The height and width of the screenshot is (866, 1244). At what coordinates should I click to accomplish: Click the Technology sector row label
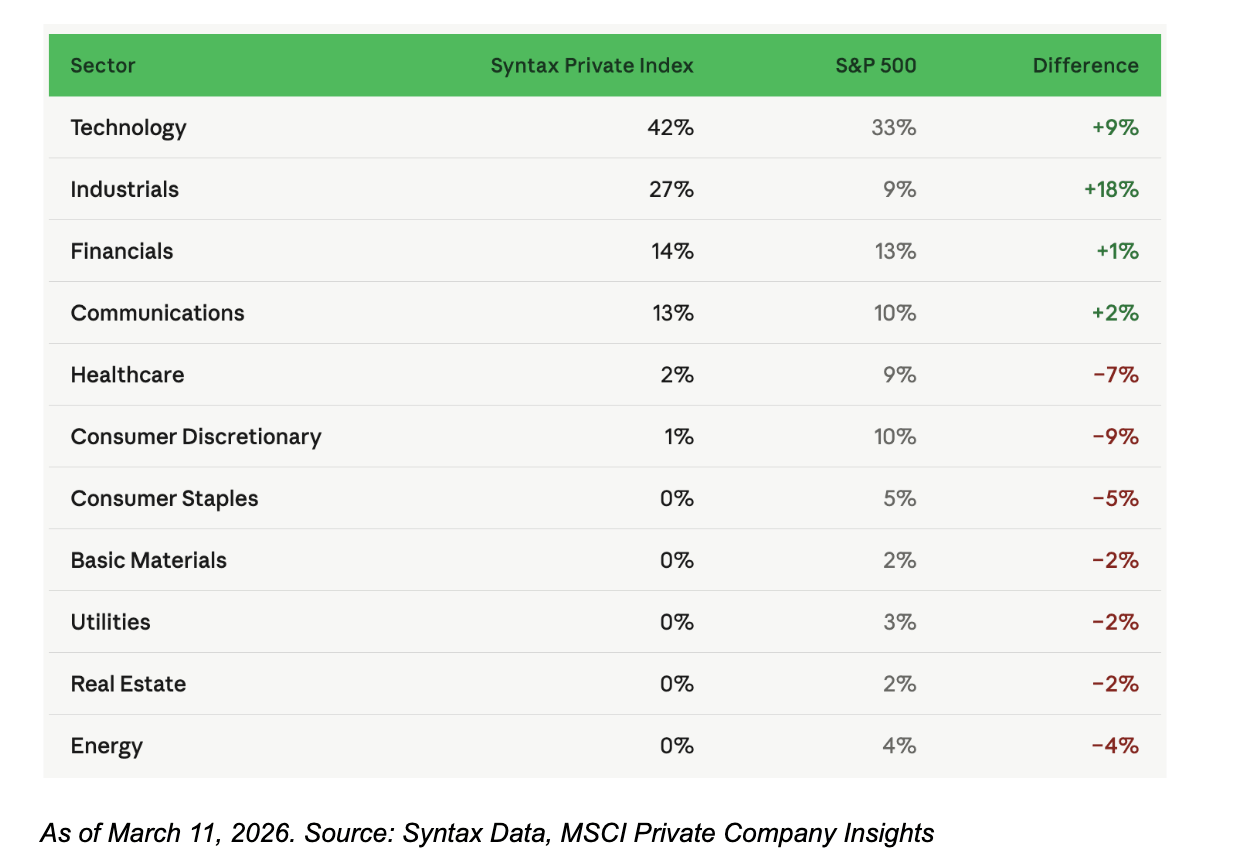(129, 128)
